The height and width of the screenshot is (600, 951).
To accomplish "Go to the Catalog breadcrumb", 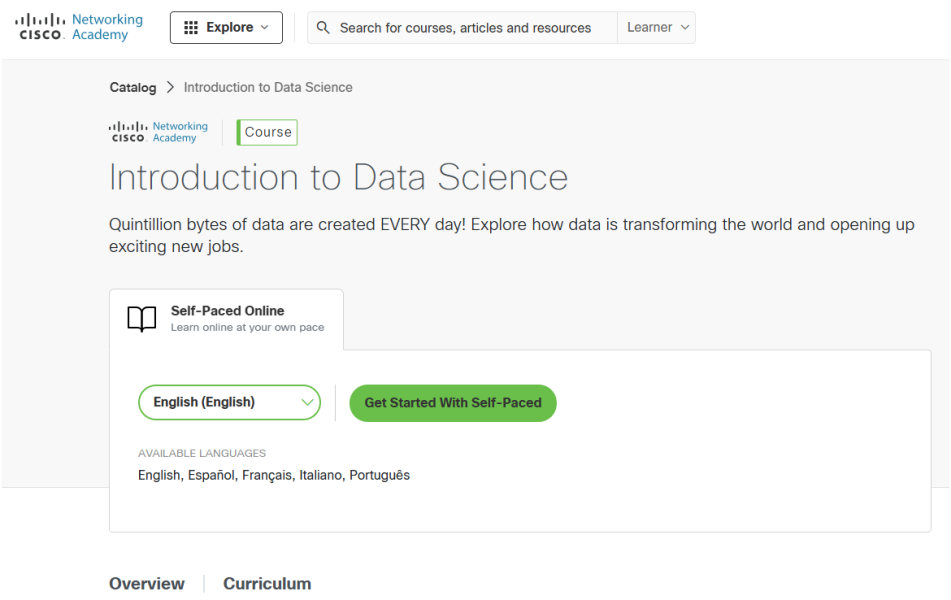I will [133, 87].
